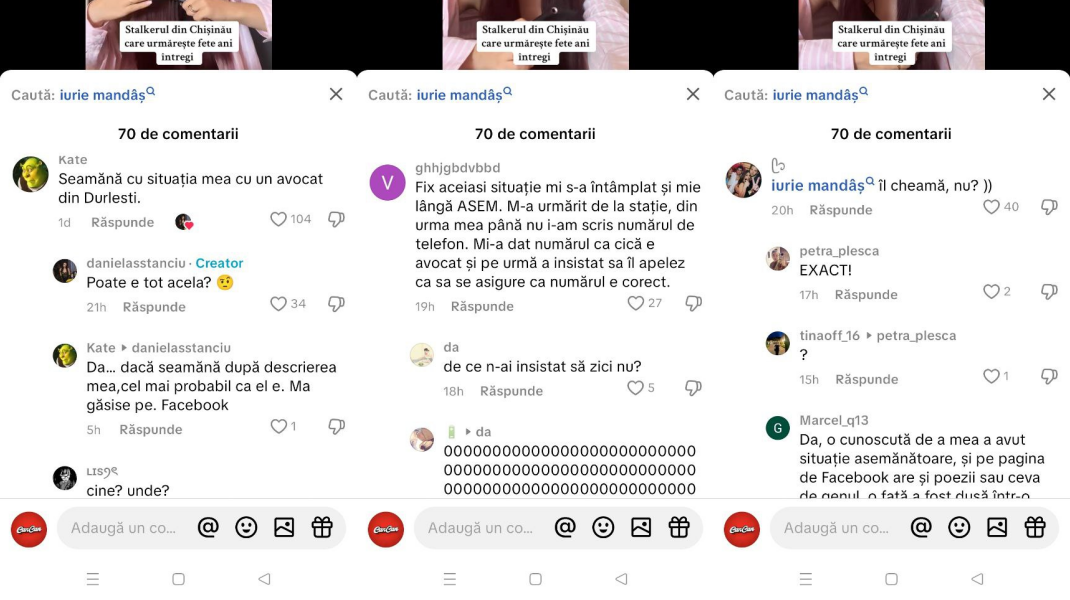Like Kate's comment with 104 likes

(278, 219)
